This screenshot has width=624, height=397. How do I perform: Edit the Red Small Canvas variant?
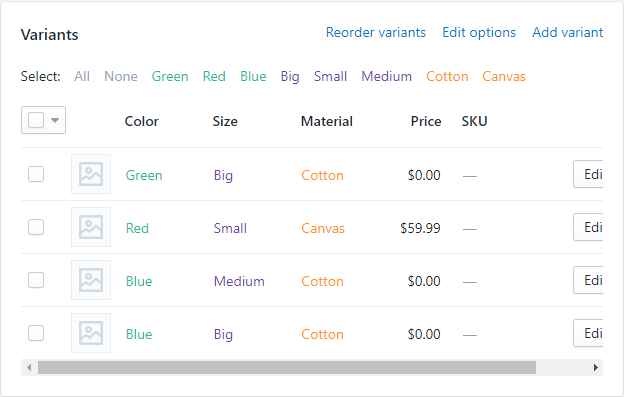point(588,227)
